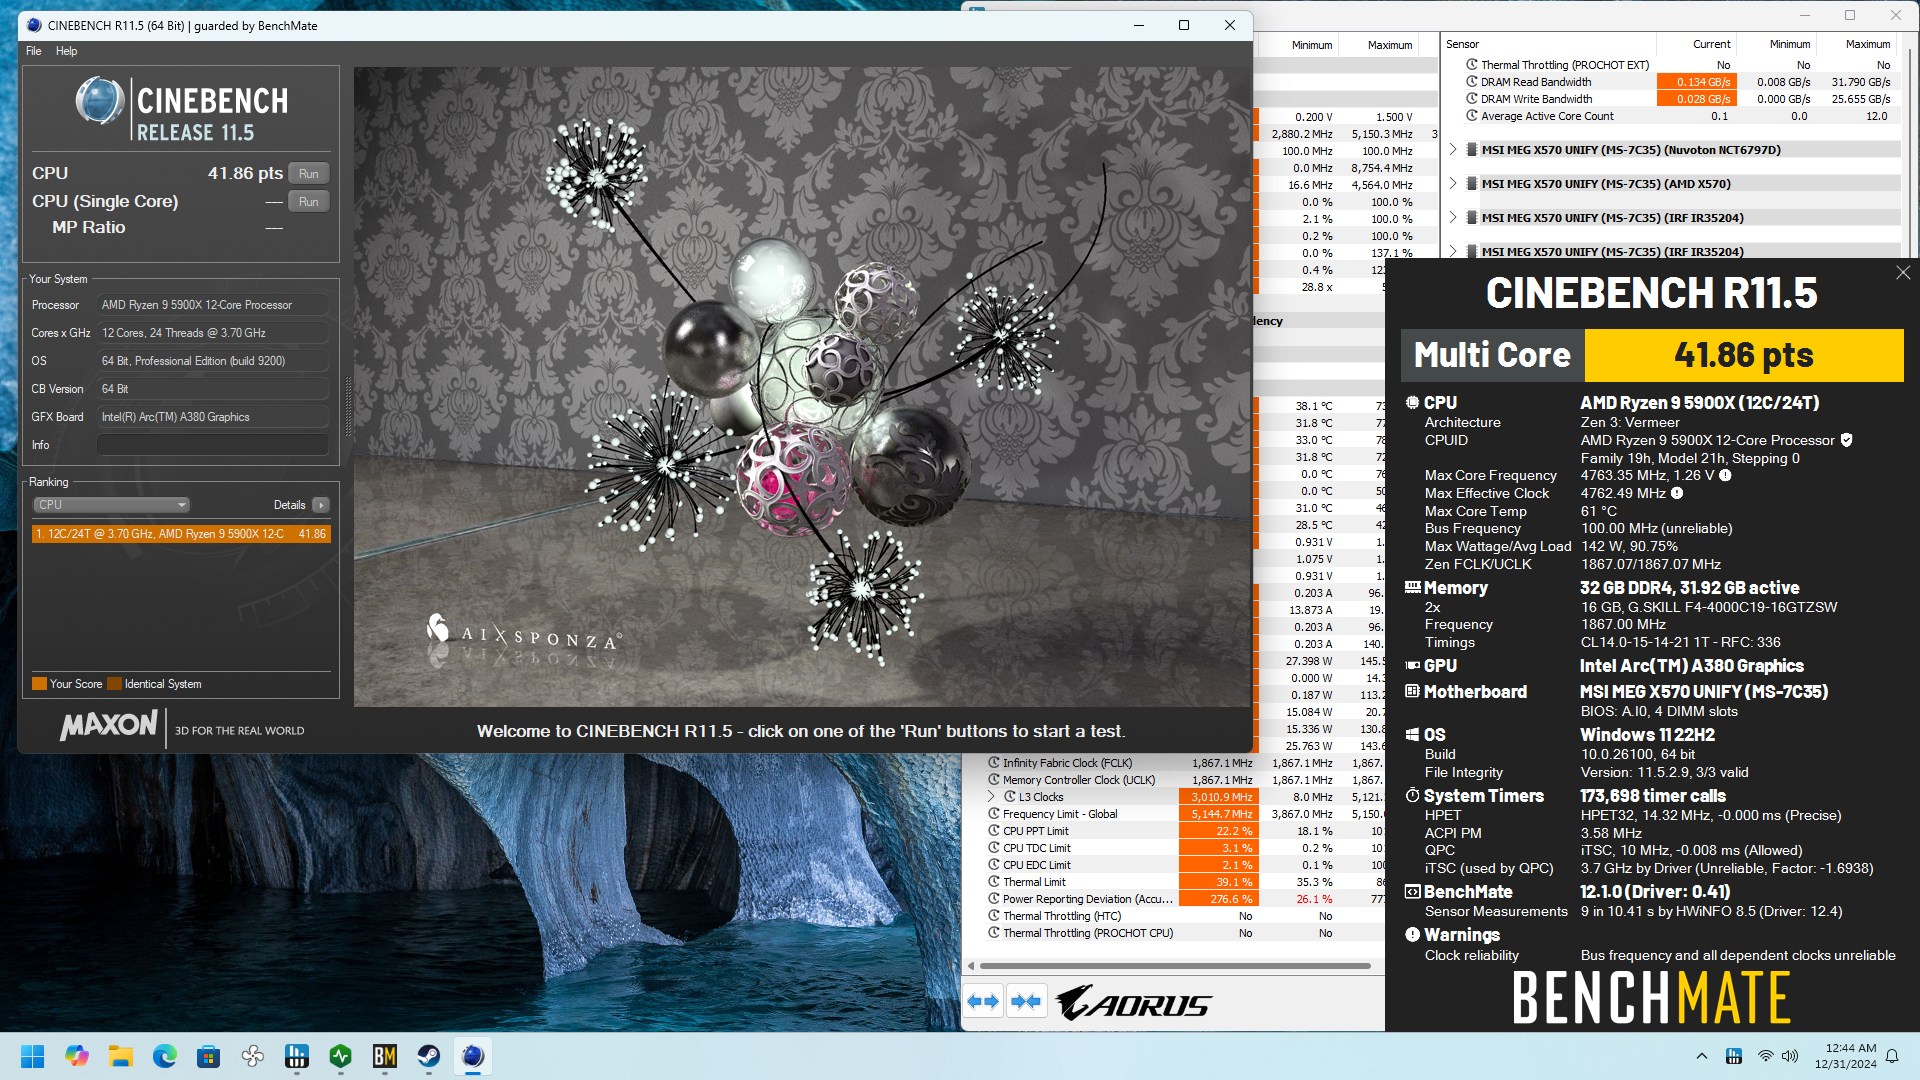The image size is (1920, 1080).
Task: Click the Thermal Limit sensor icon
Action: pyautogui.click(x=994, y=882)
